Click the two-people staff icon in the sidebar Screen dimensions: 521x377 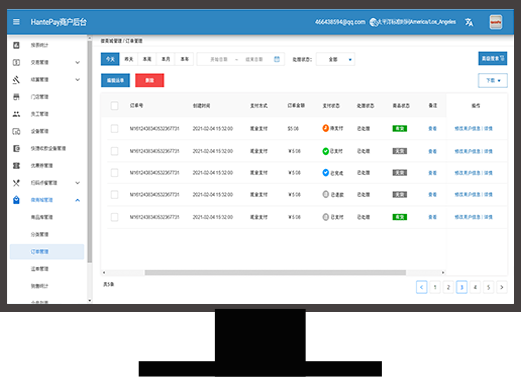click(16, 114)
